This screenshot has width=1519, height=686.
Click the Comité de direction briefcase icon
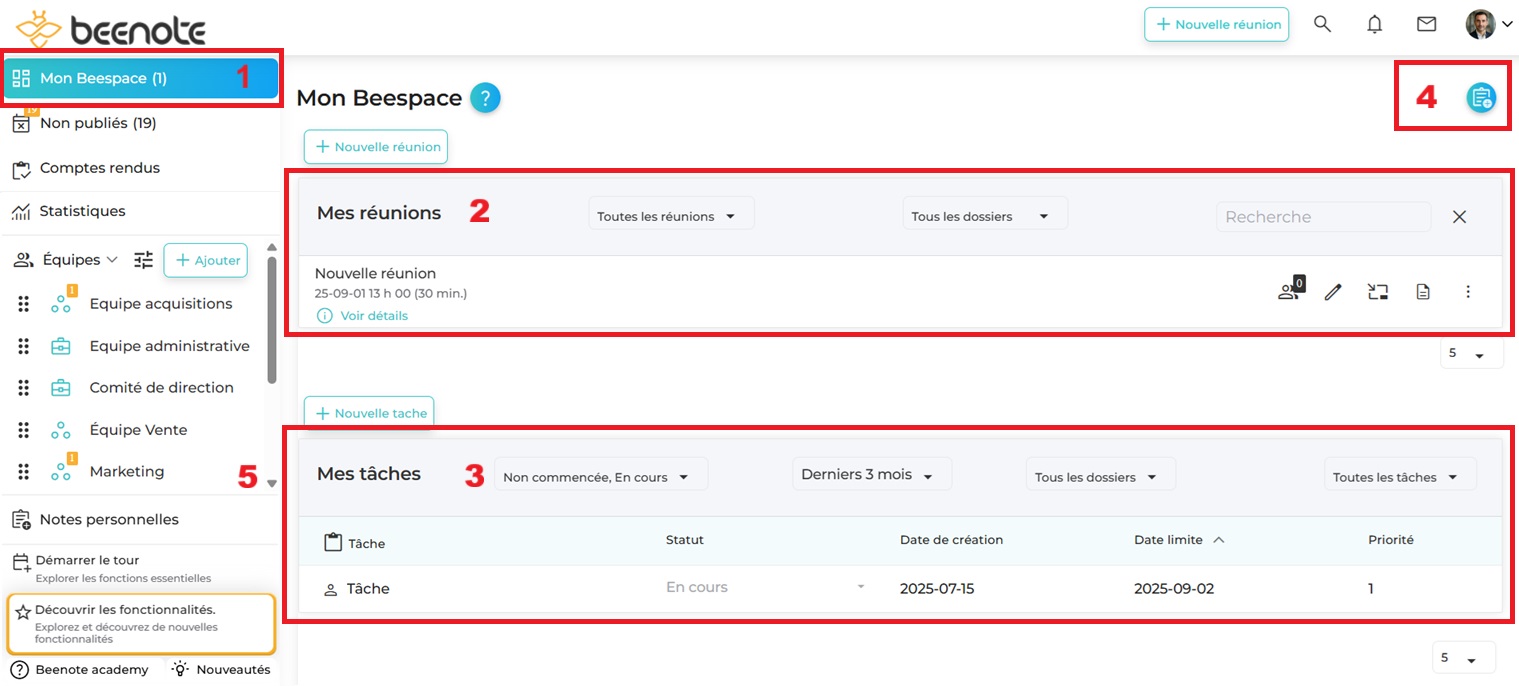tap(61, 388)
